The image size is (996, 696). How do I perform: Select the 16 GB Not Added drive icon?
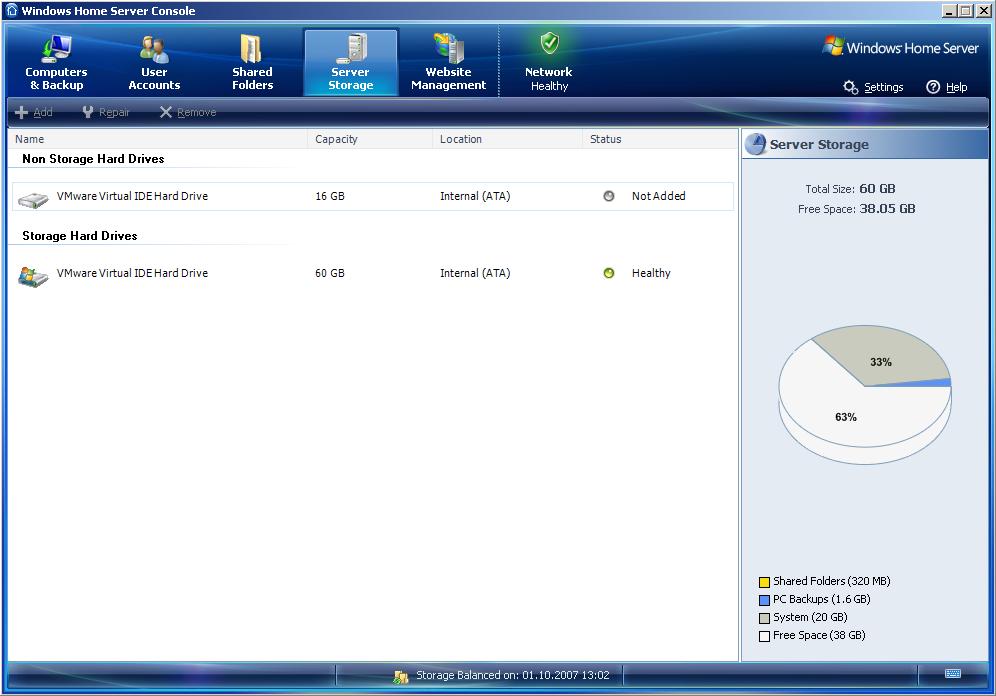pos(33,199)
